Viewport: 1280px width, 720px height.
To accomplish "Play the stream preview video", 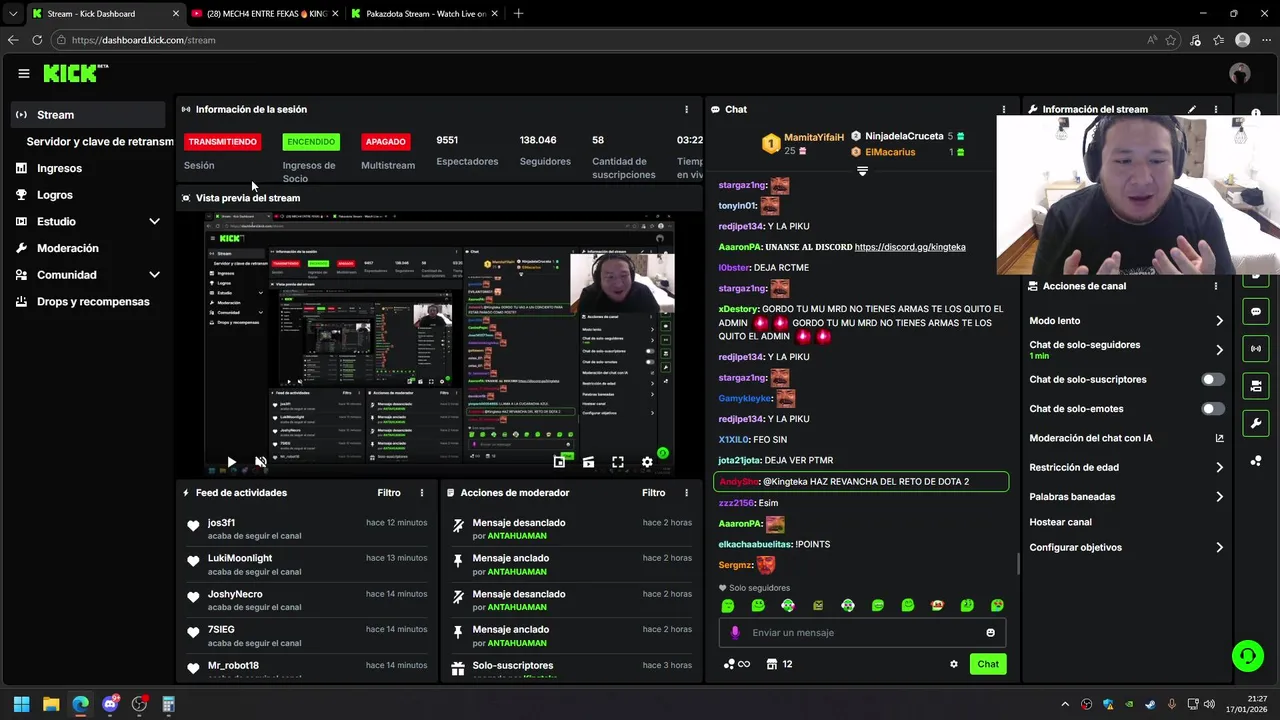I will pos(231,462).
